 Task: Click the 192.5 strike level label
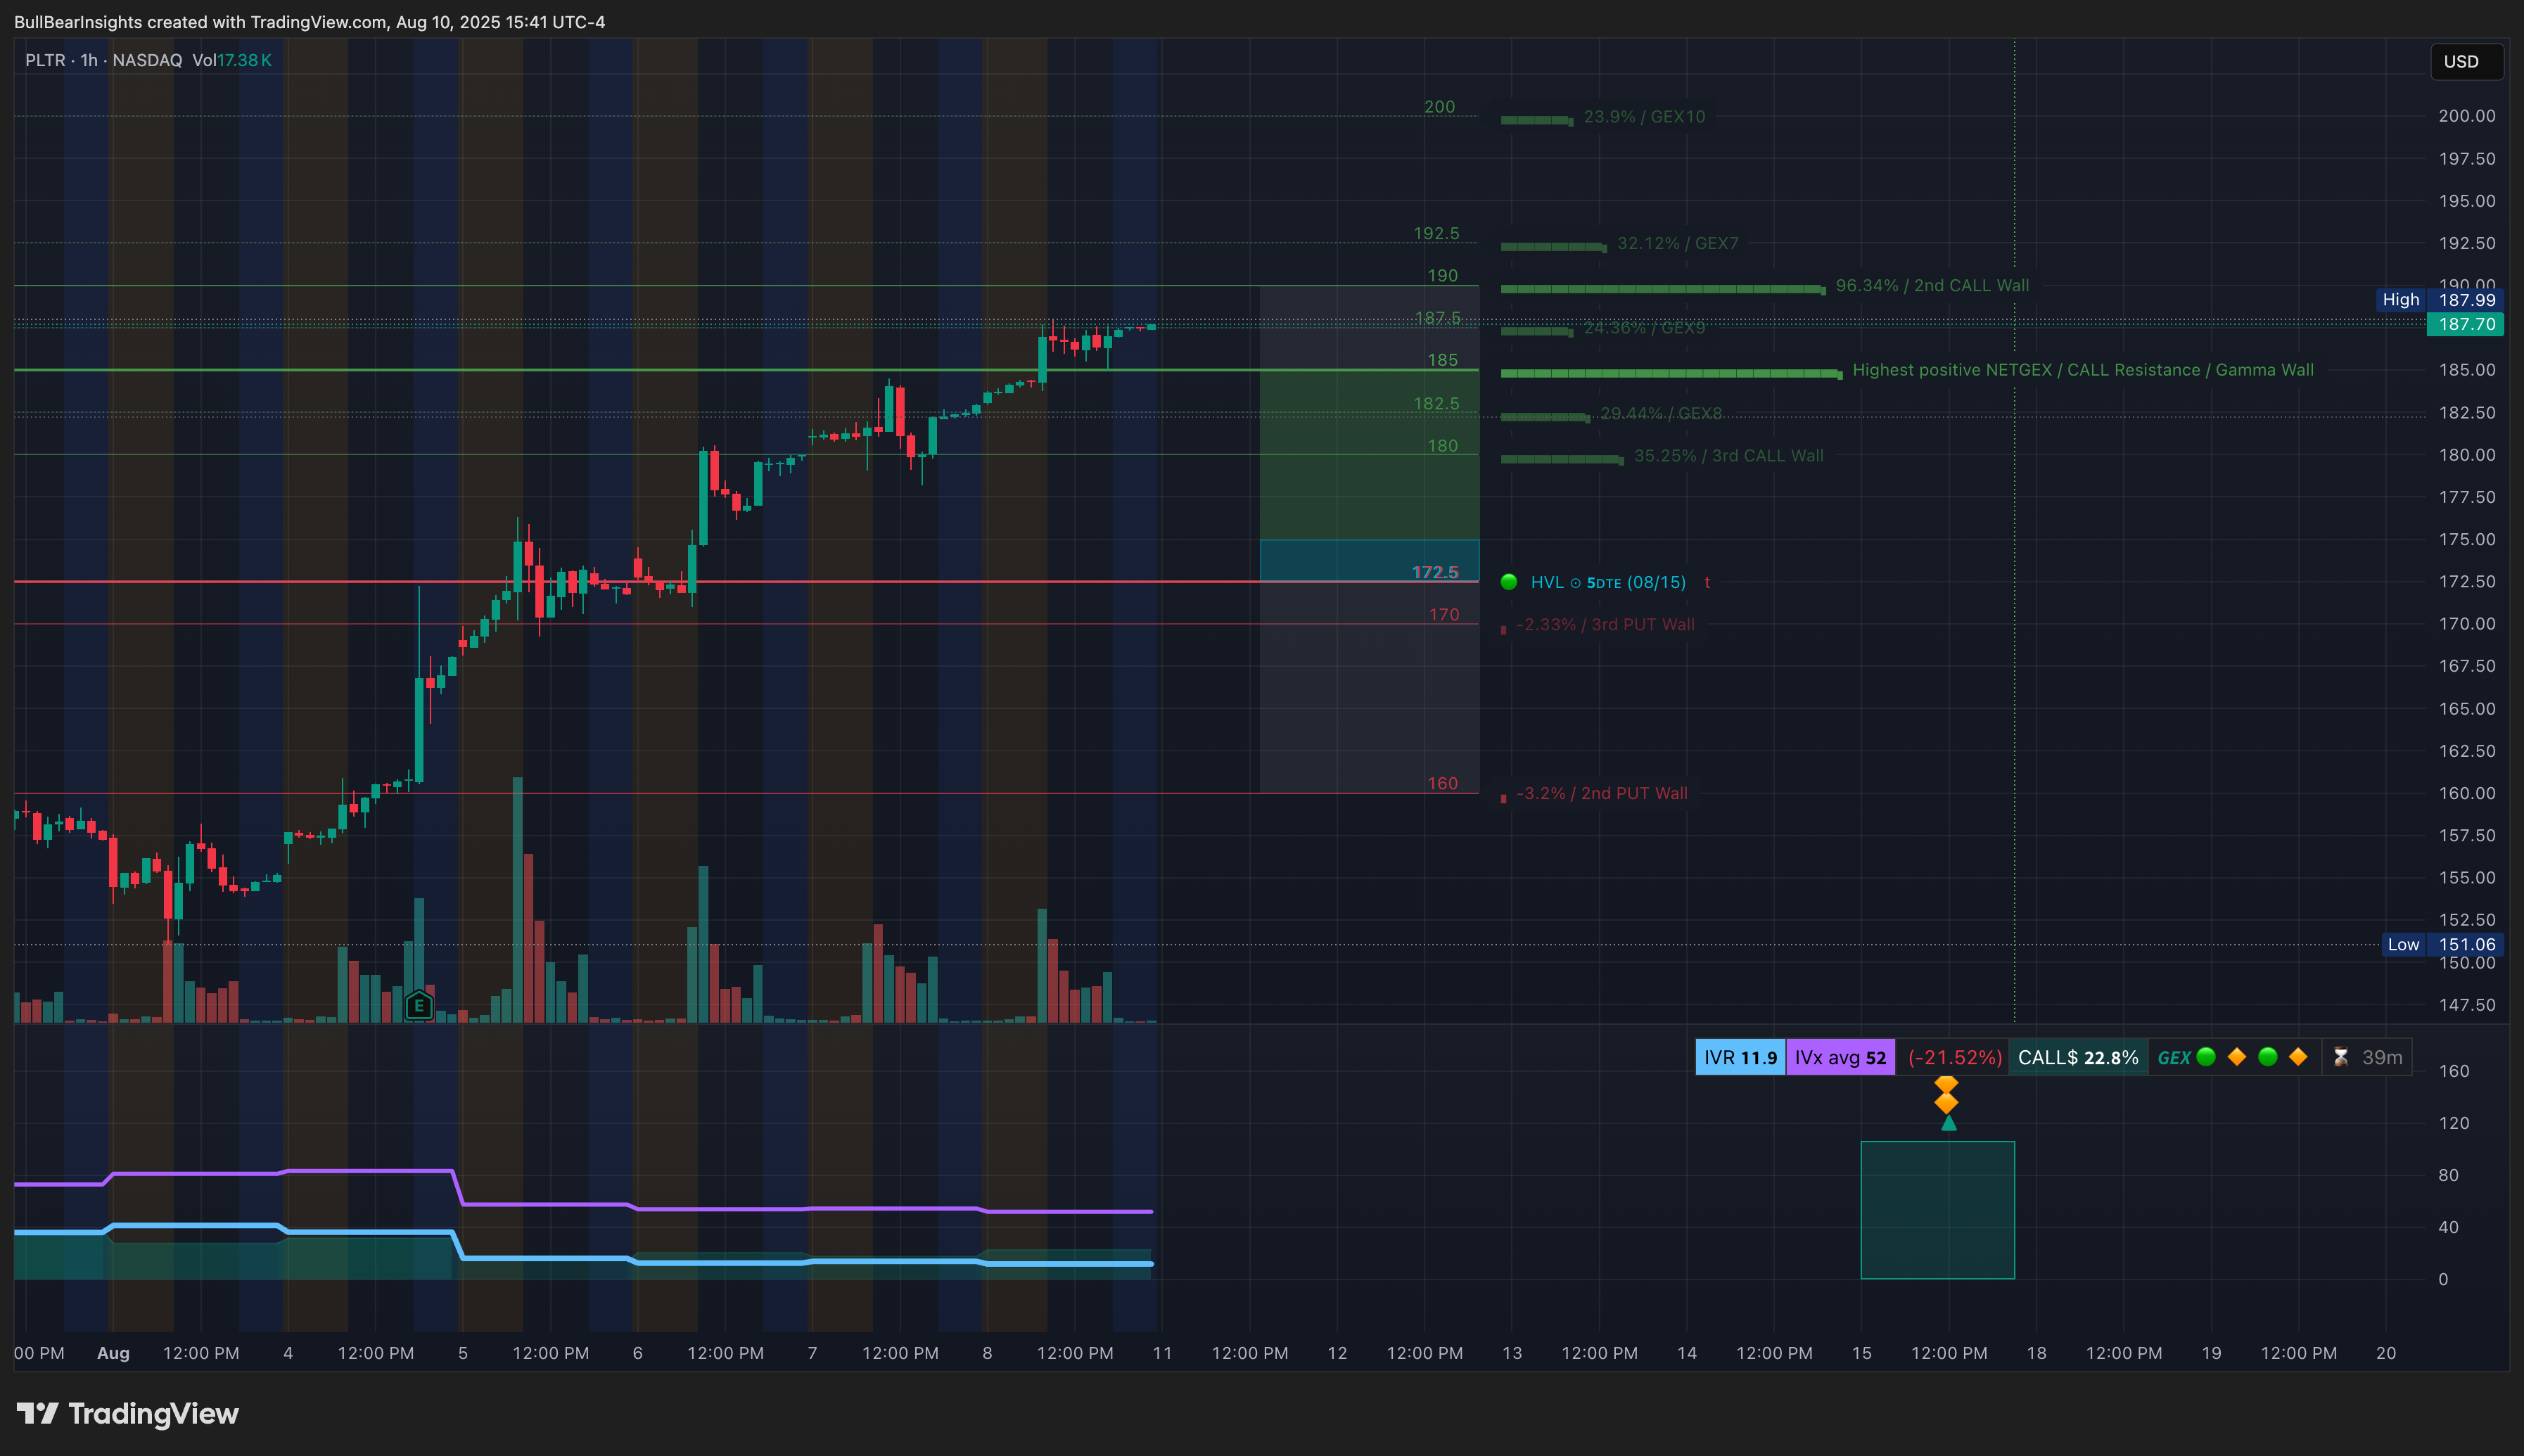coord(1436,234)
